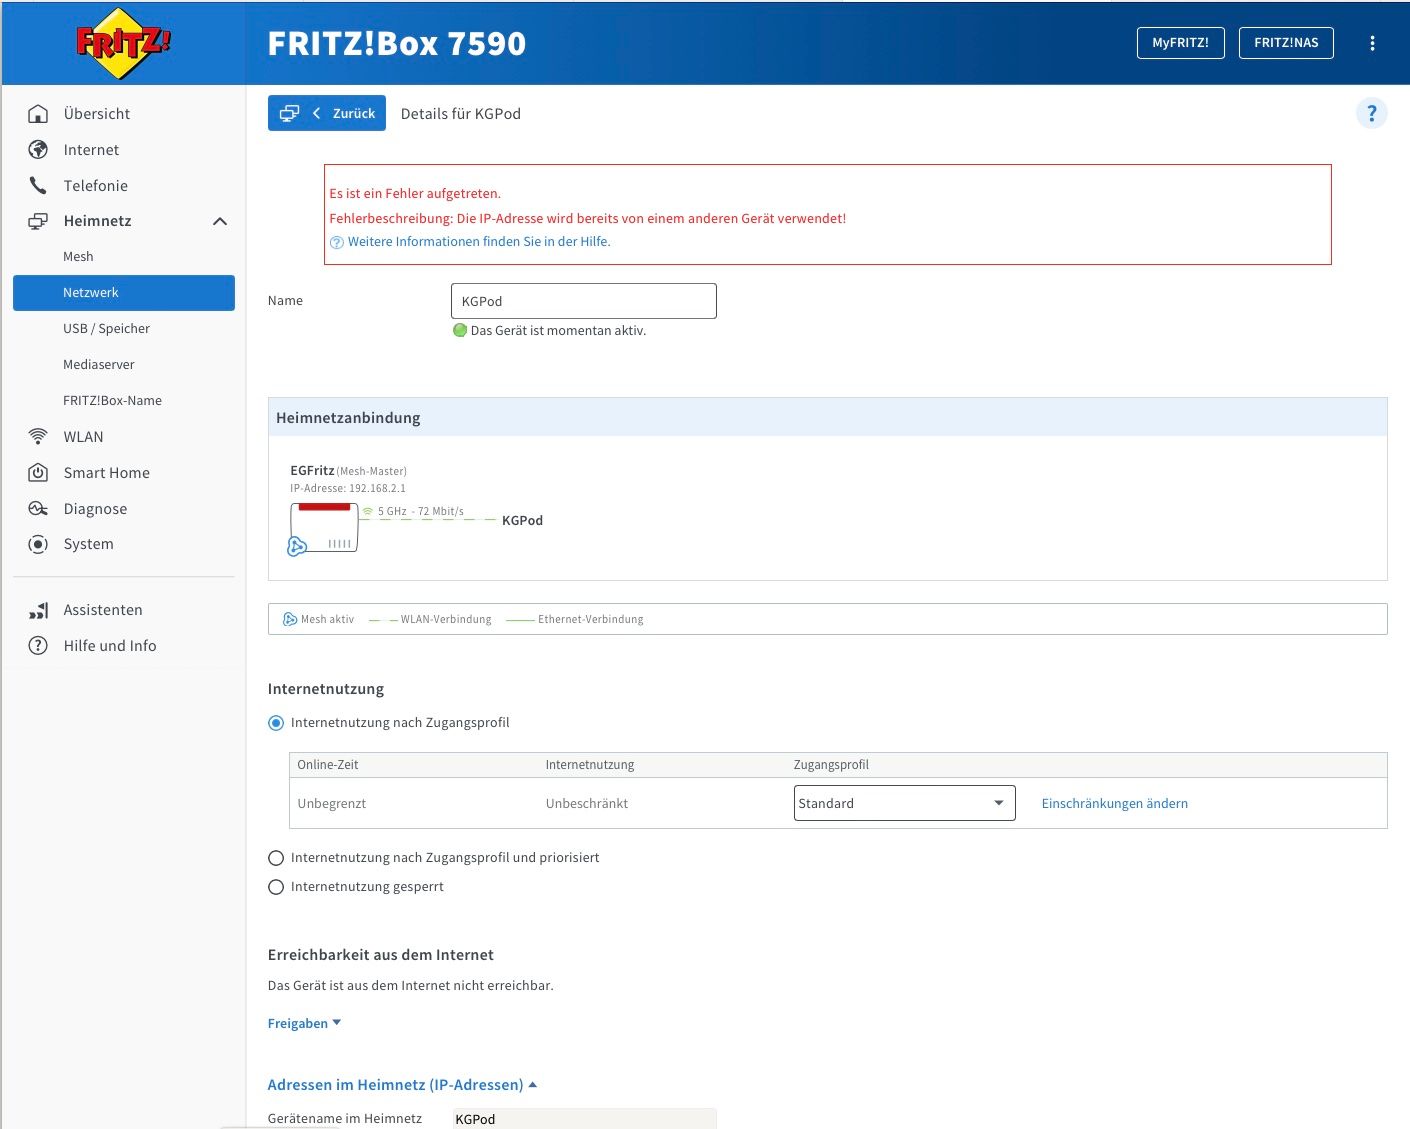
Task: Click the FRITZ! logo
Action: (x=123, y=43)
